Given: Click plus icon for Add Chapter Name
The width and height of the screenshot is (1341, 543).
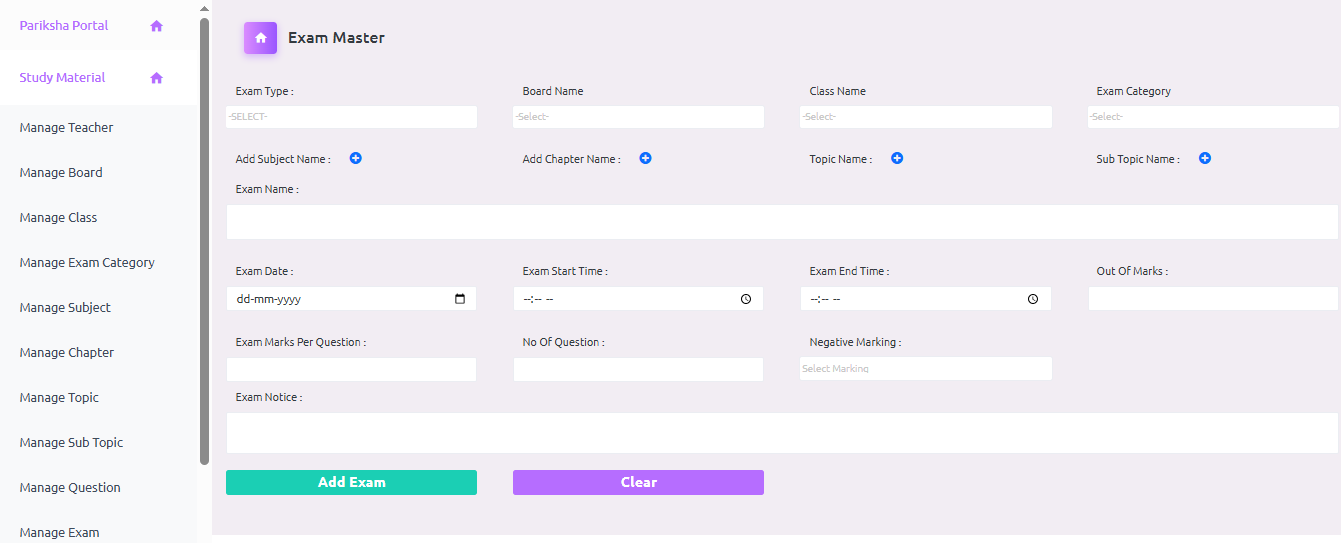Looking at the screenshot, I should pos(646,158).
